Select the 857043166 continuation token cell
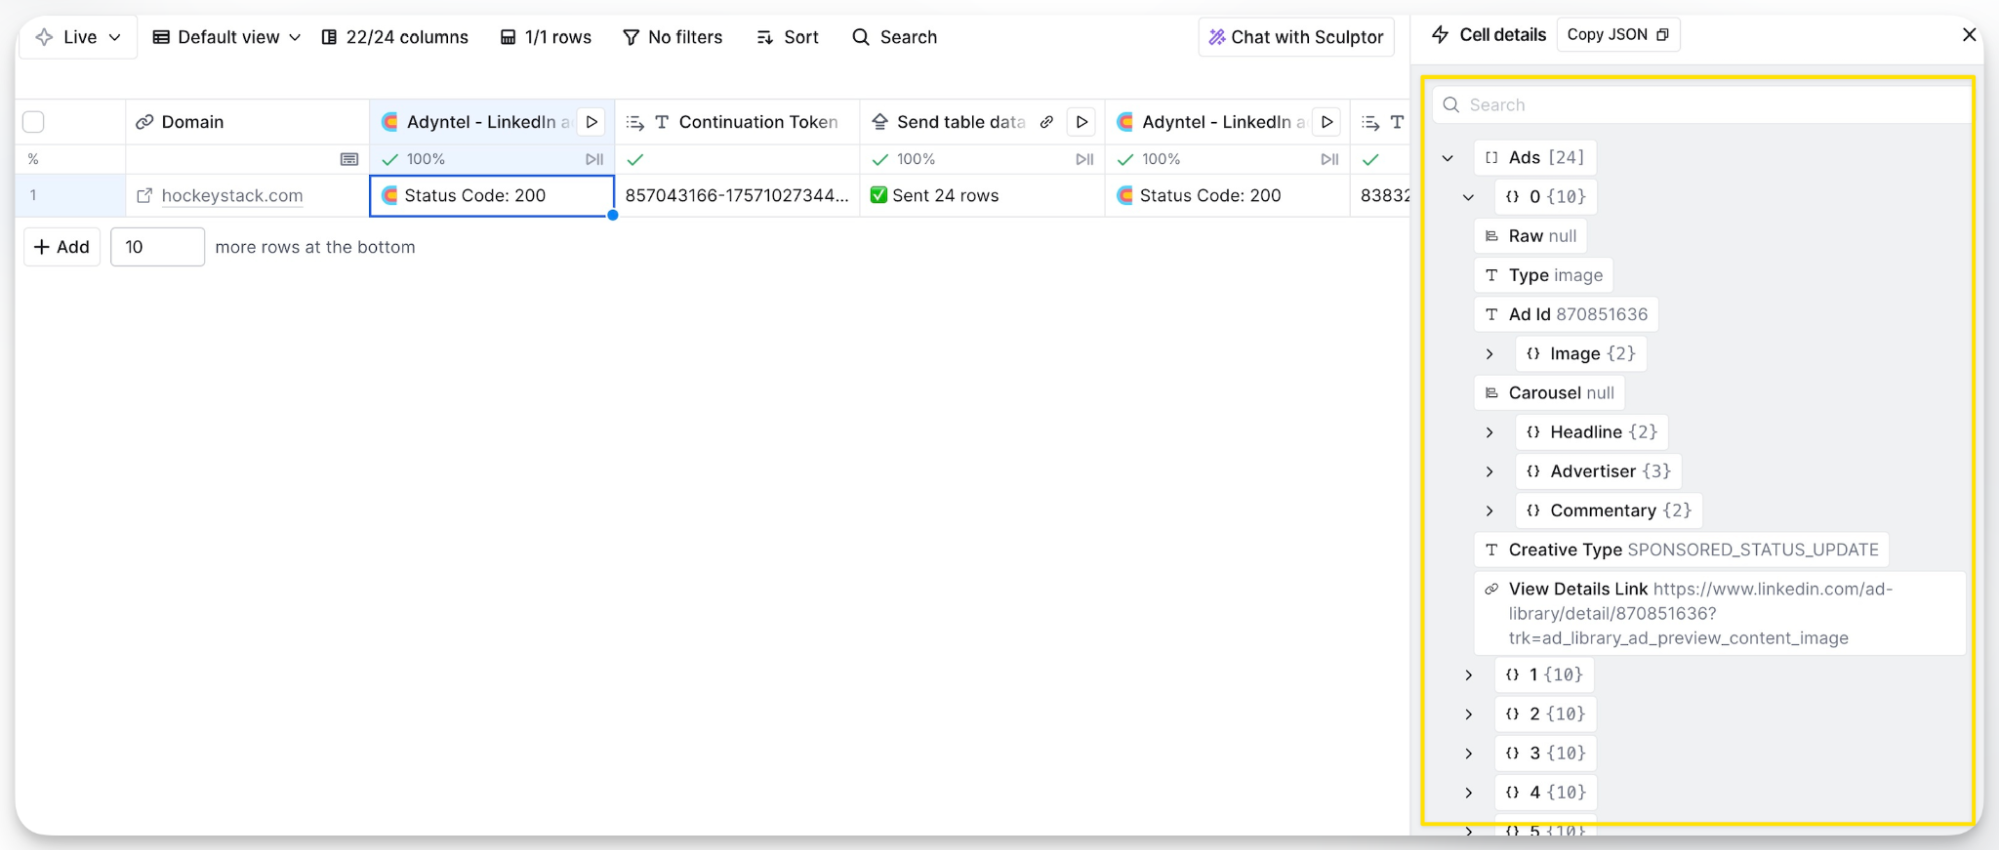Viewport: 1999px width, 851px height. 737,196
